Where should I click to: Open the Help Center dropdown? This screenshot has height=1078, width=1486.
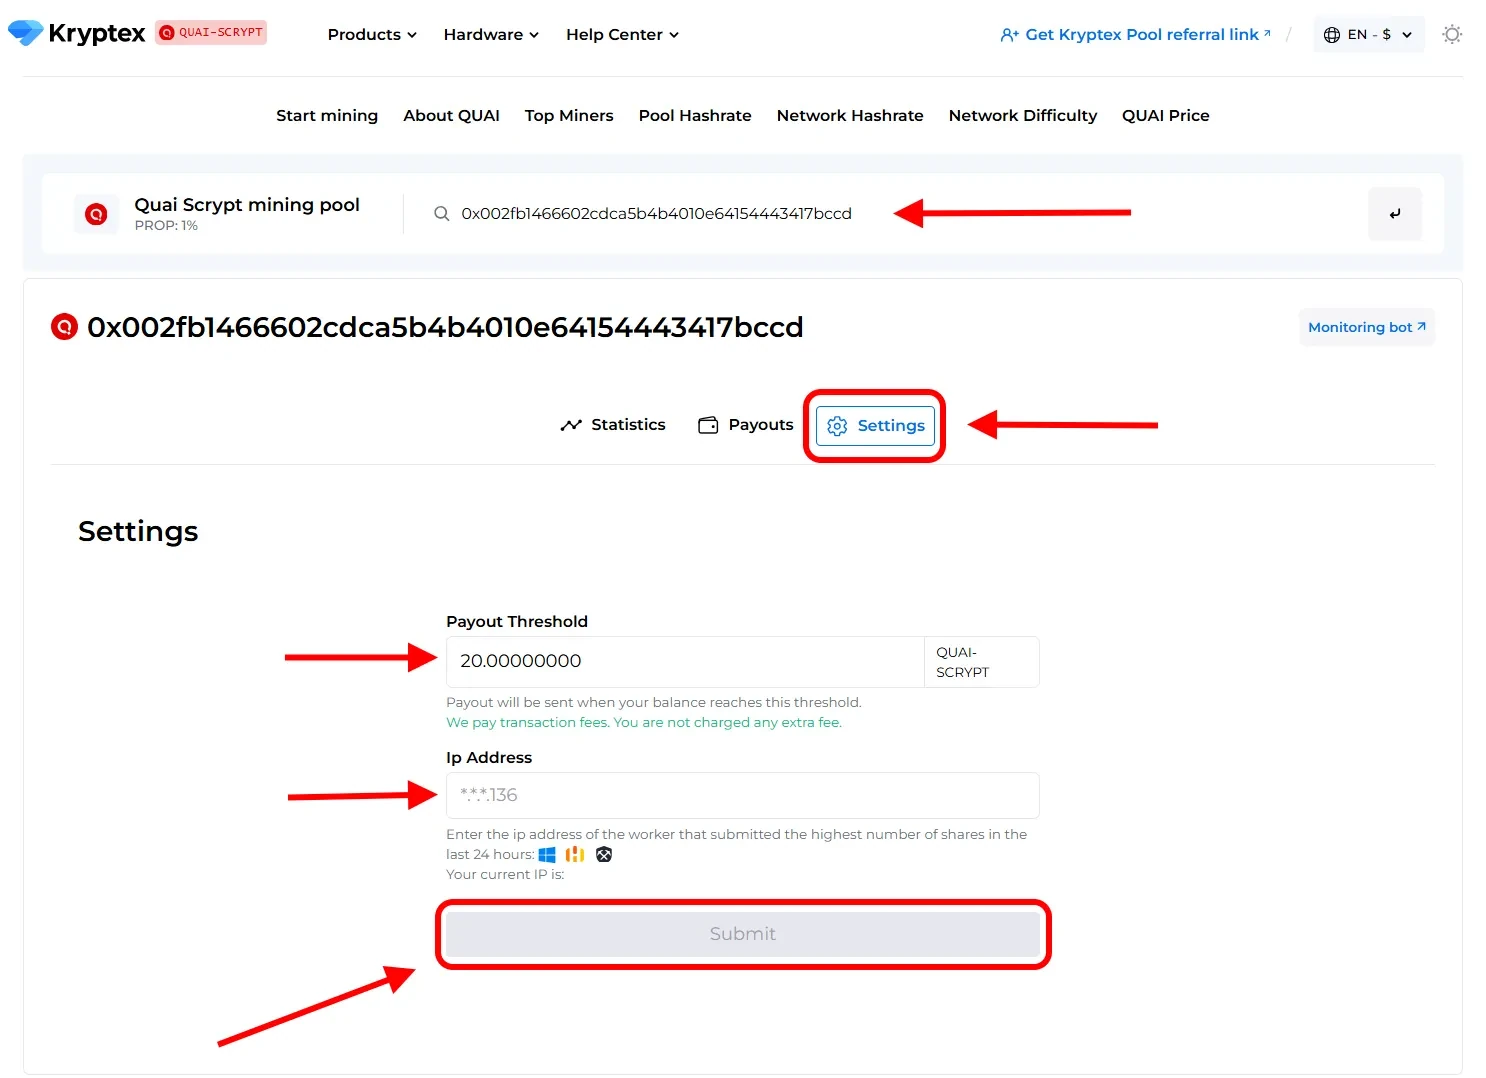622,34
